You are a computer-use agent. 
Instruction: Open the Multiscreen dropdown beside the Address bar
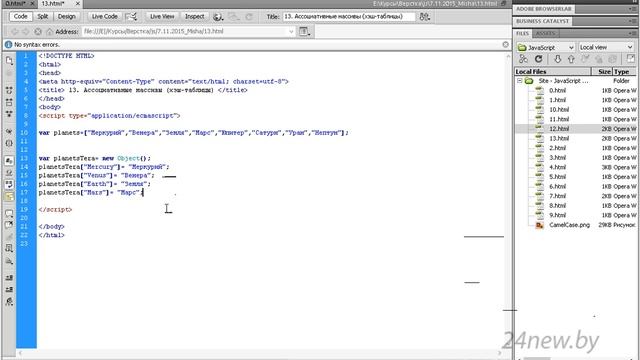[304, 31]
